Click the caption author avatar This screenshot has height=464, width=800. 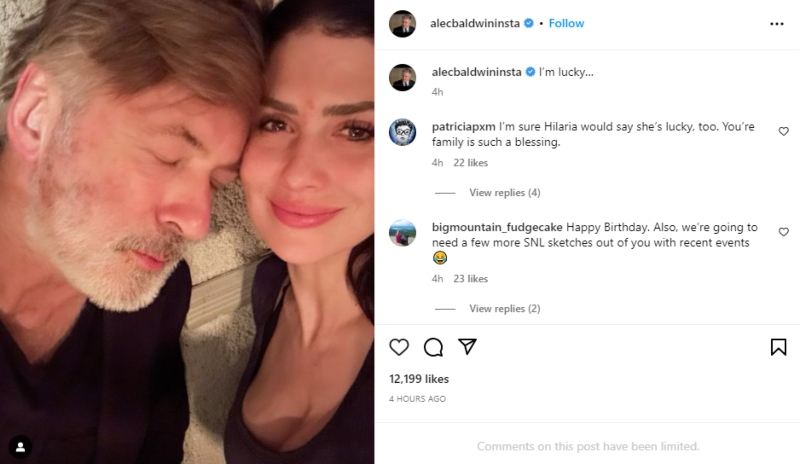[402, 77]
